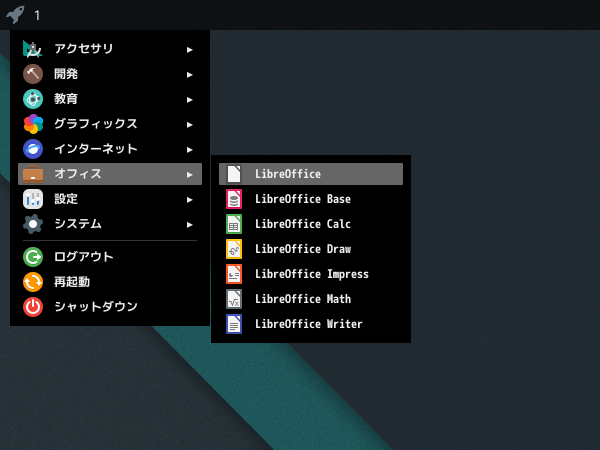This screenshot has width=600, height=450.
Task: Click the gray LibreOffice Math icon
Action: [234, 299]
